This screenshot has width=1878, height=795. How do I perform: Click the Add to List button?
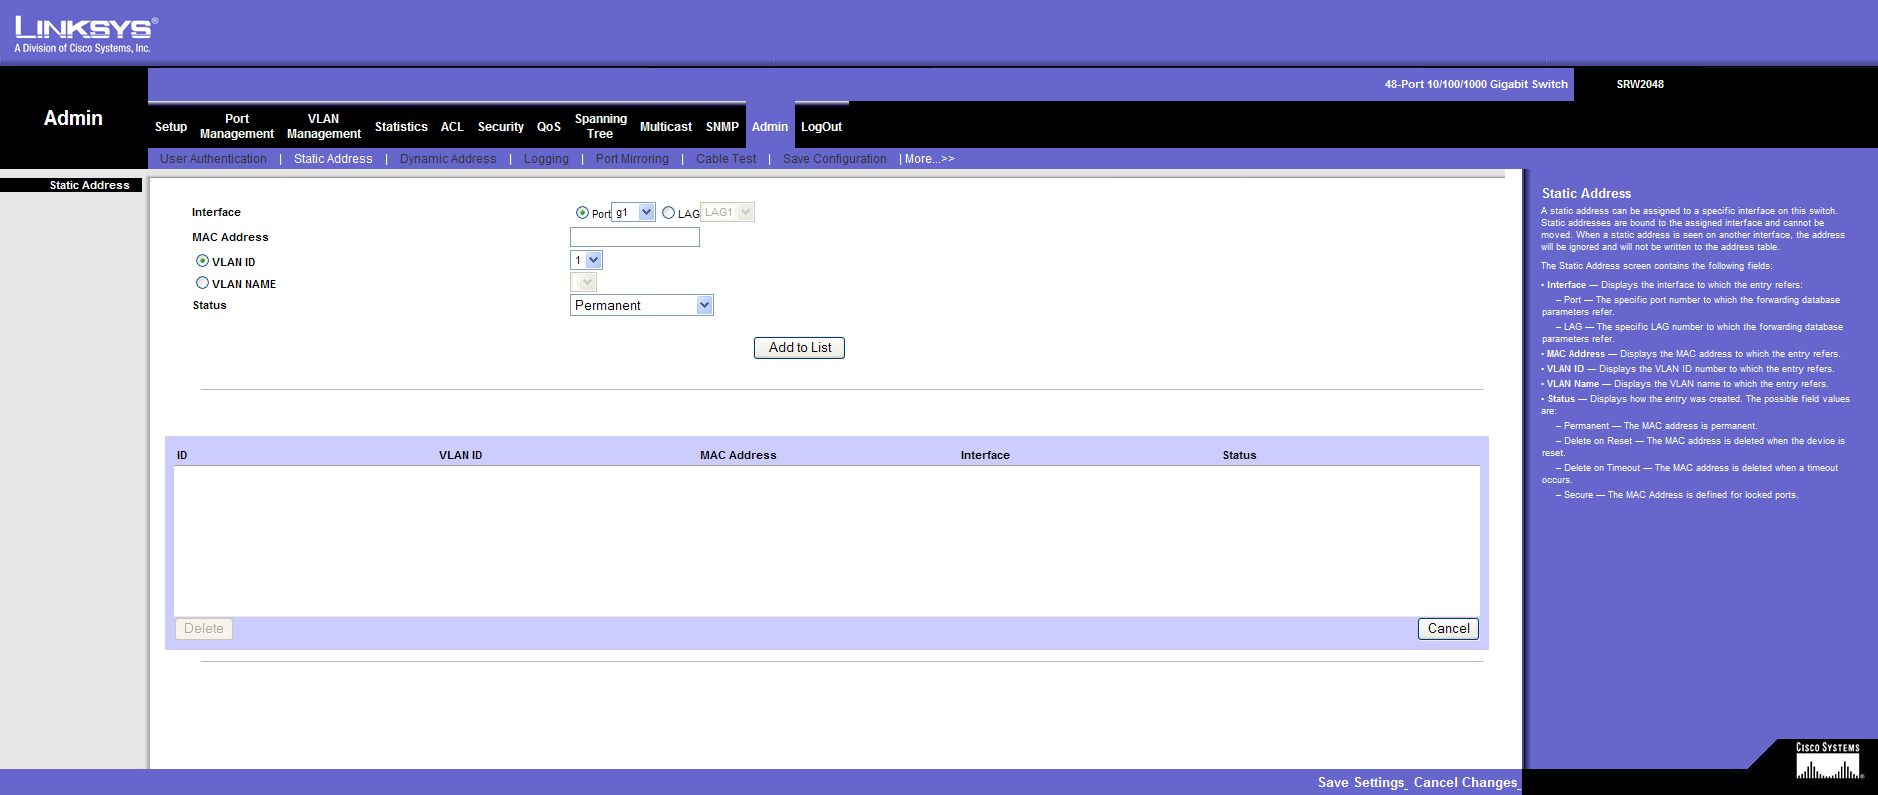click(x=799, y=348)
